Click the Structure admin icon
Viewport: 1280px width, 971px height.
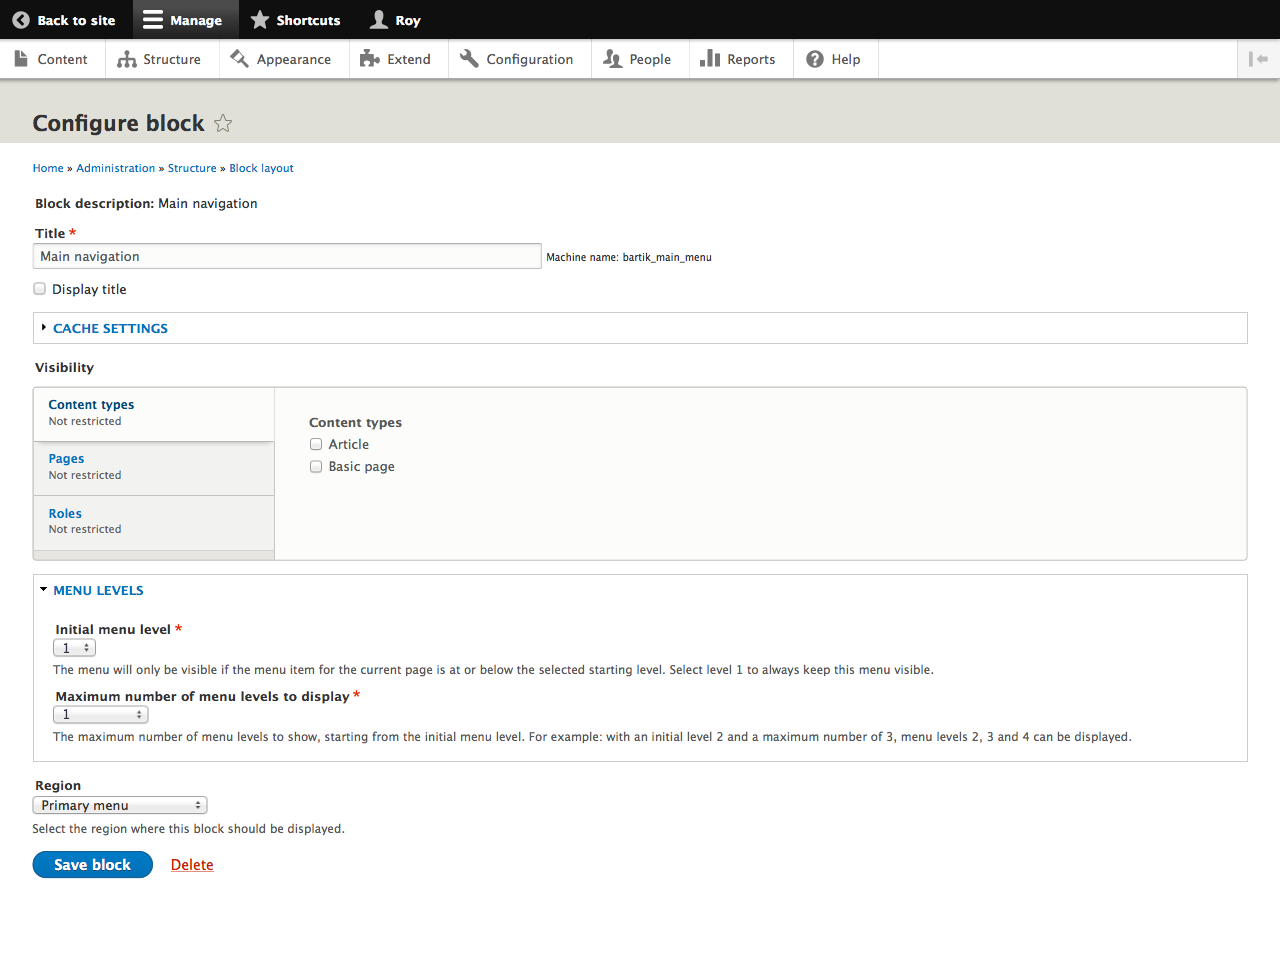(126, 59)
